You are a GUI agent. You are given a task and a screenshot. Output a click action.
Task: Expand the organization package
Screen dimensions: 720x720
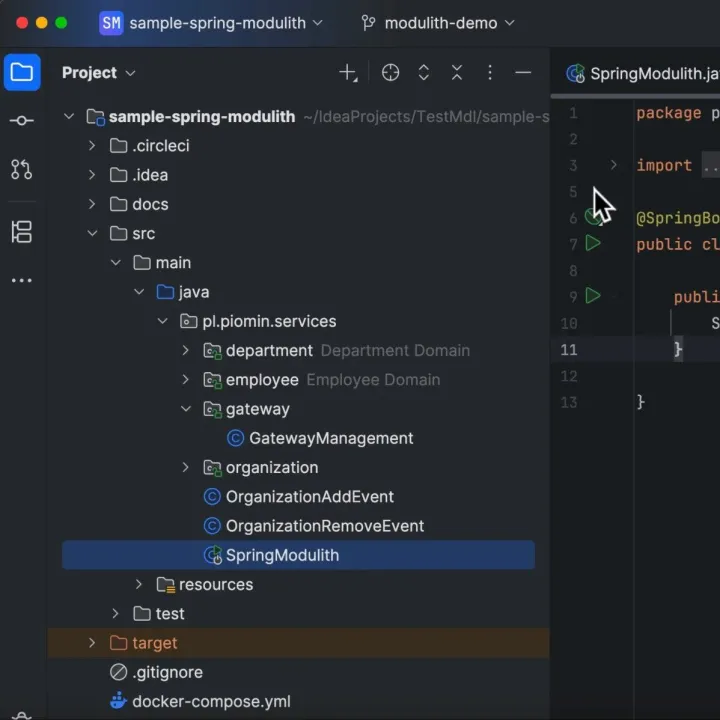tap(186, 467)
